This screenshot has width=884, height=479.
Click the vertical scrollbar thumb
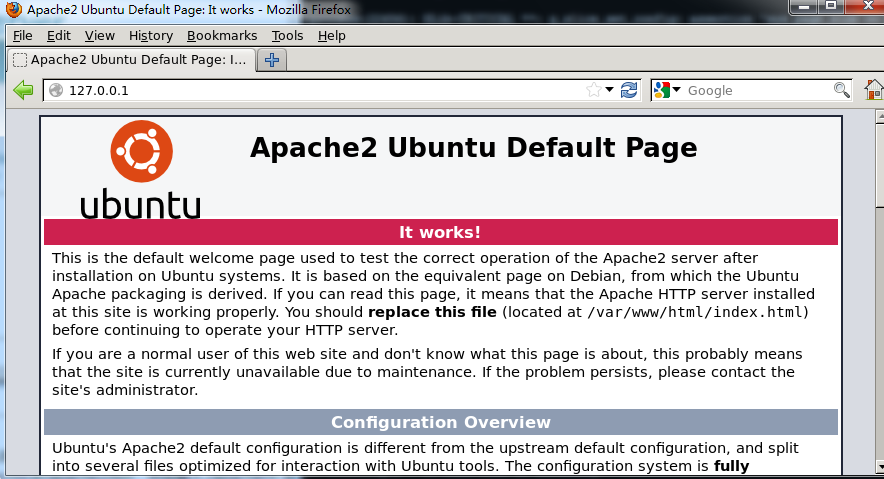[x=879, y=165]
